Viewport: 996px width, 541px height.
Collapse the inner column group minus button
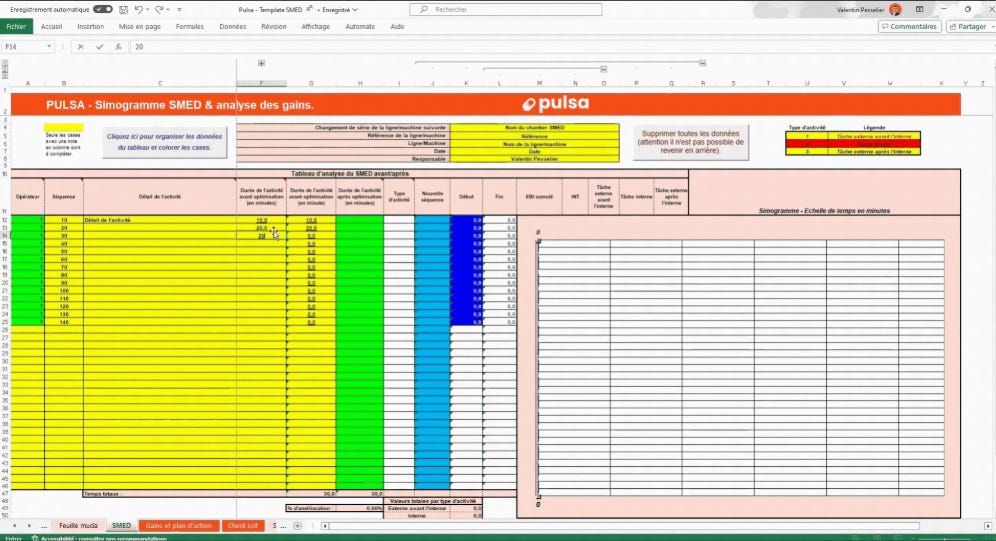point(603,69)
